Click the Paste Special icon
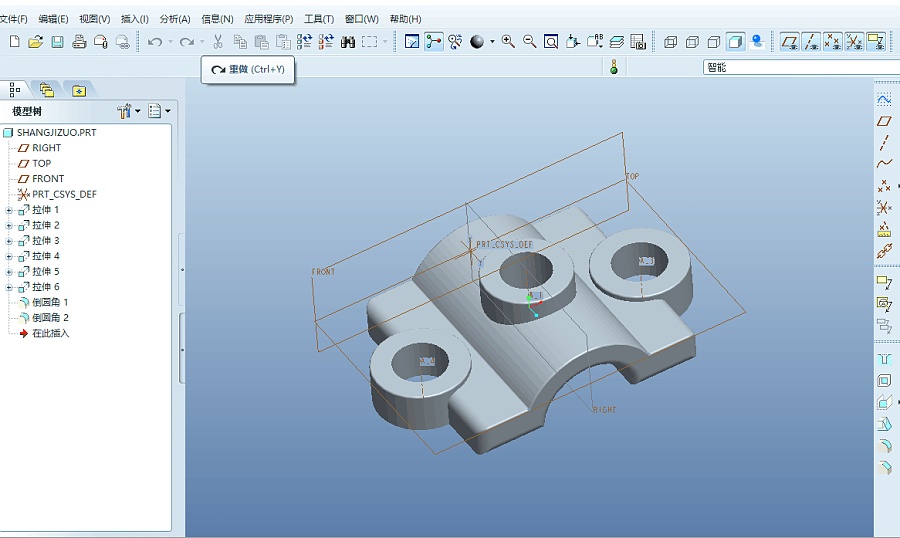 coord(283,41)
